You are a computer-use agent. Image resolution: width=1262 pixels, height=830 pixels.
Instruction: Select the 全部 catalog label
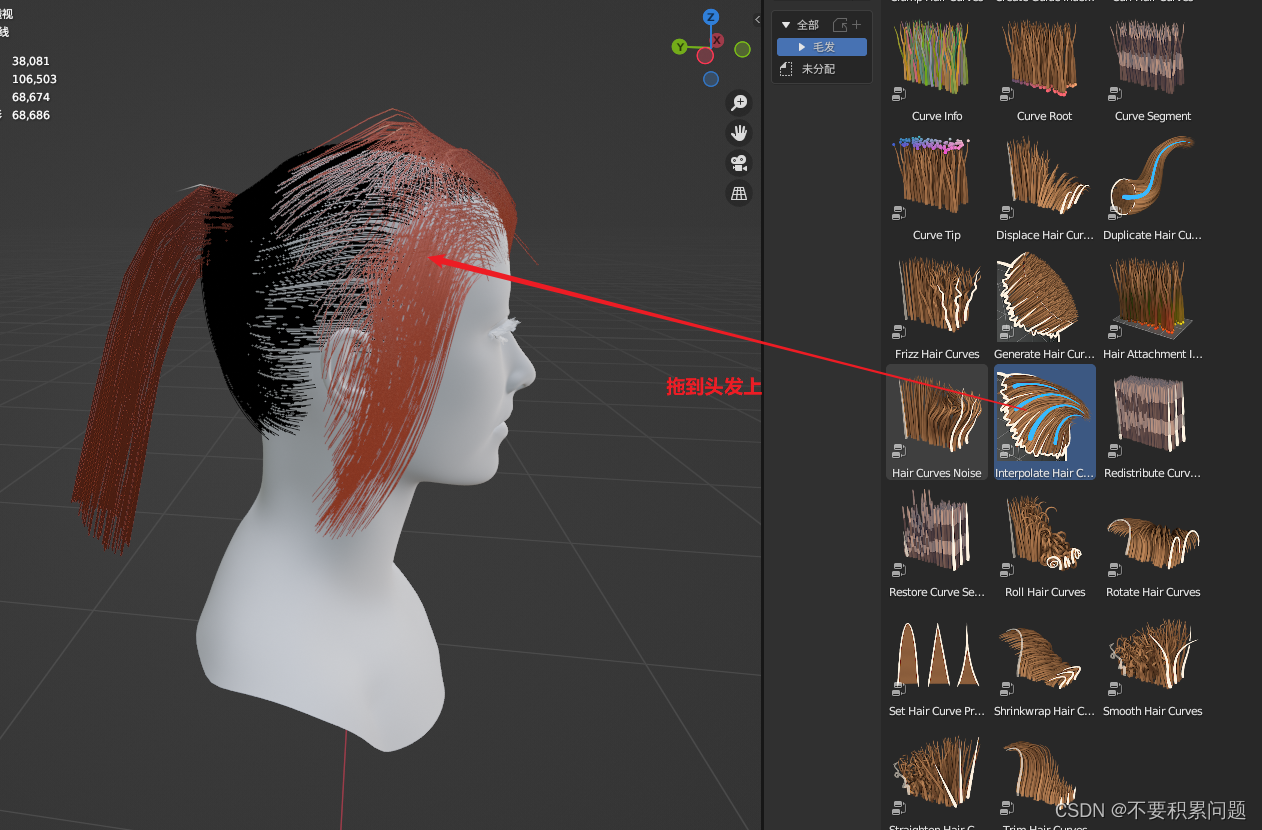click(x=808, y=25)
